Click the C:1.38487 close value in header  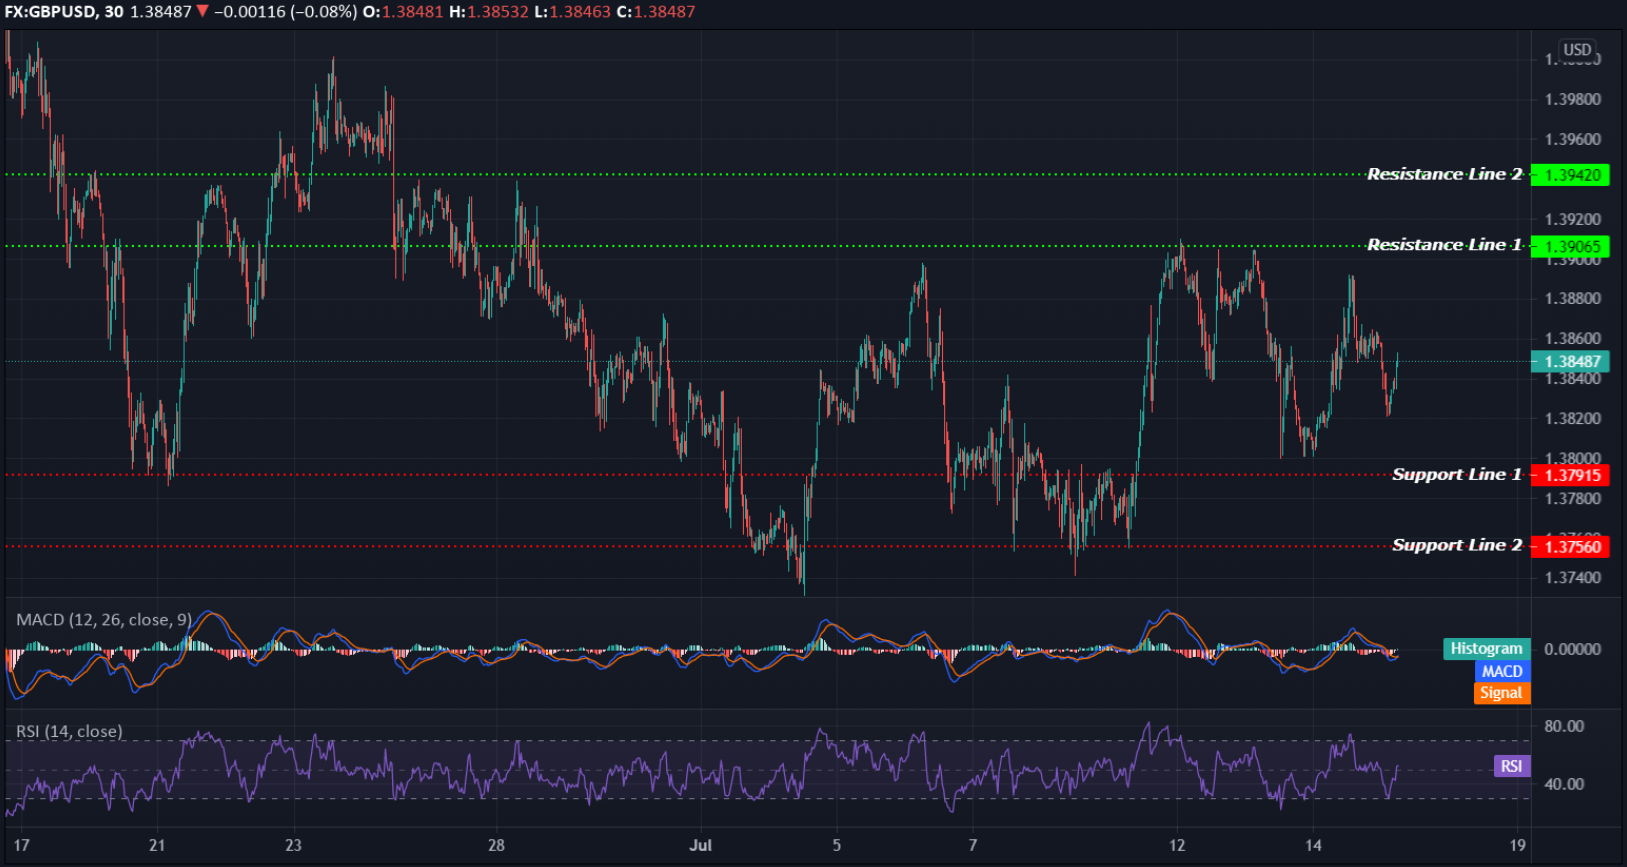(x=656, y=12)
